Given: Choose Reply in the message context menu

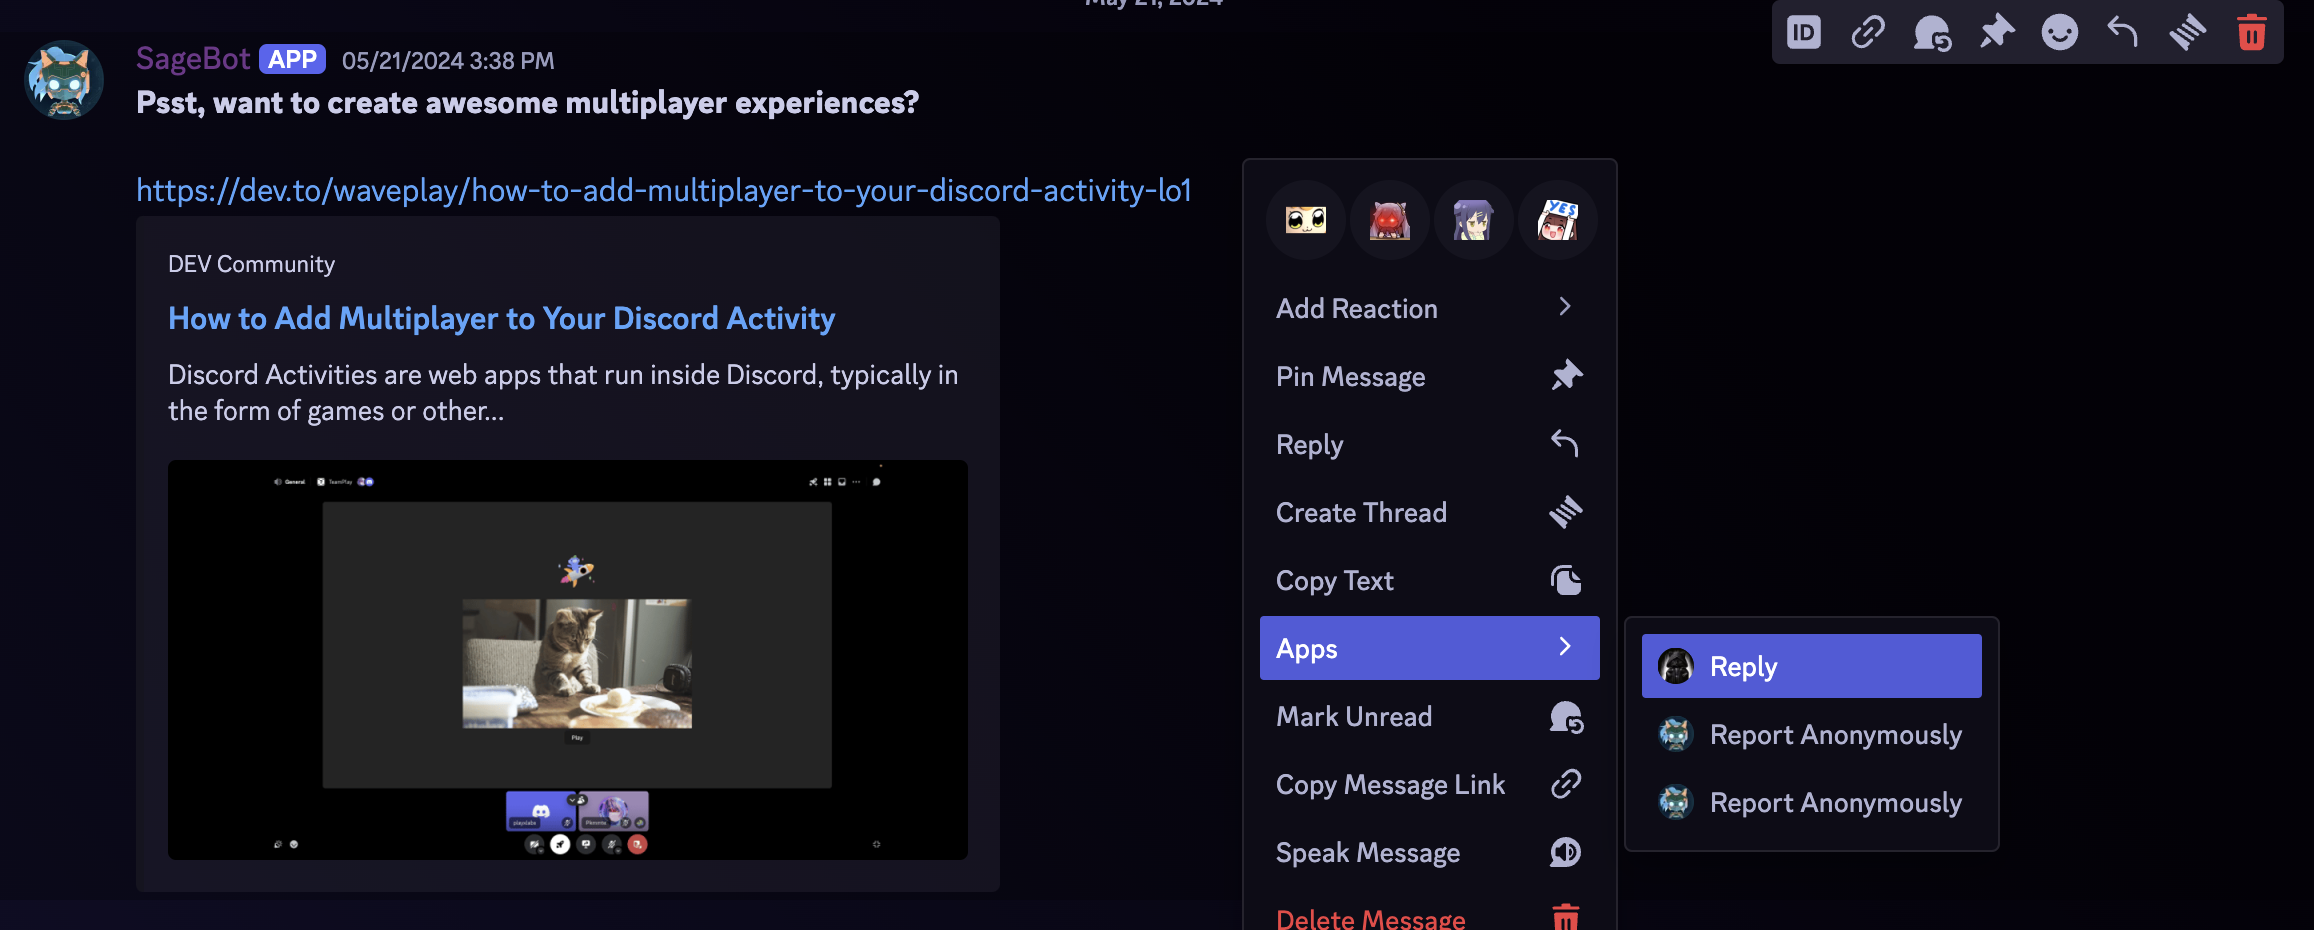Looking at the screenshot, I should (x=1430, y=444).
